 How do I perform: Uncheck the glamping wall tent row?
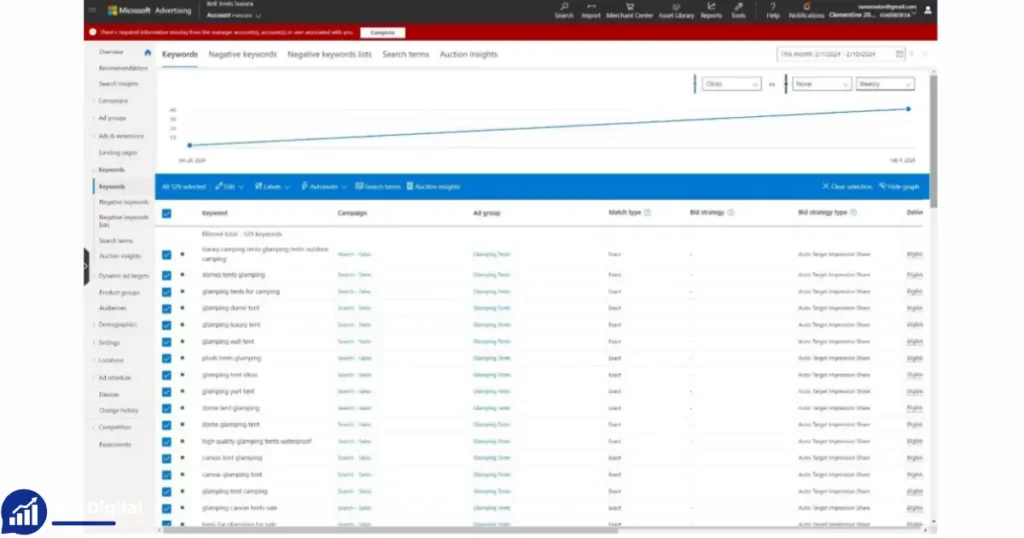167,342
